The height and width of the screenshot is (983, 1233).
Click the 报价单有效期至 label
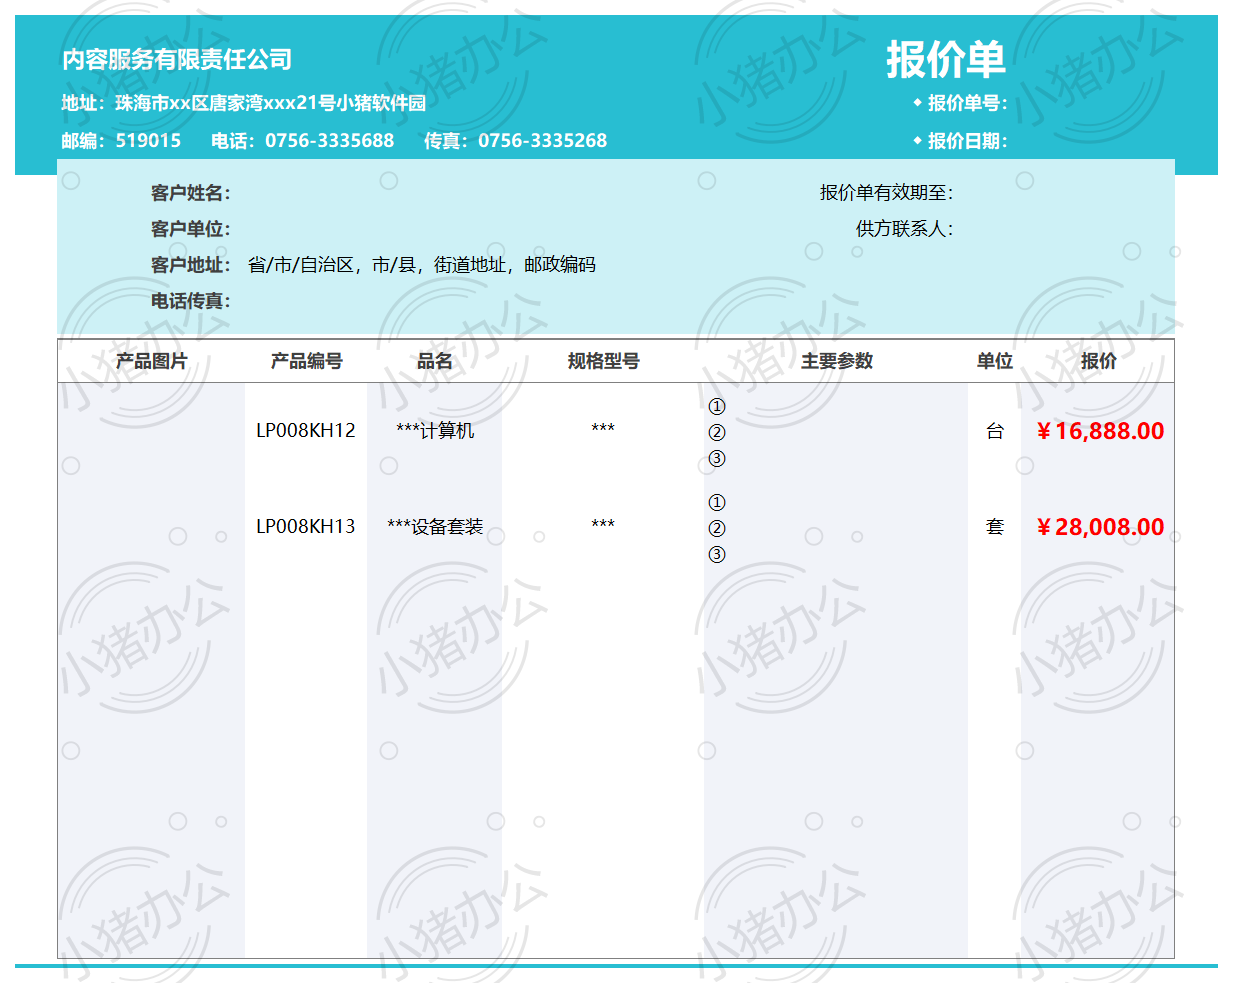point(886,193)
